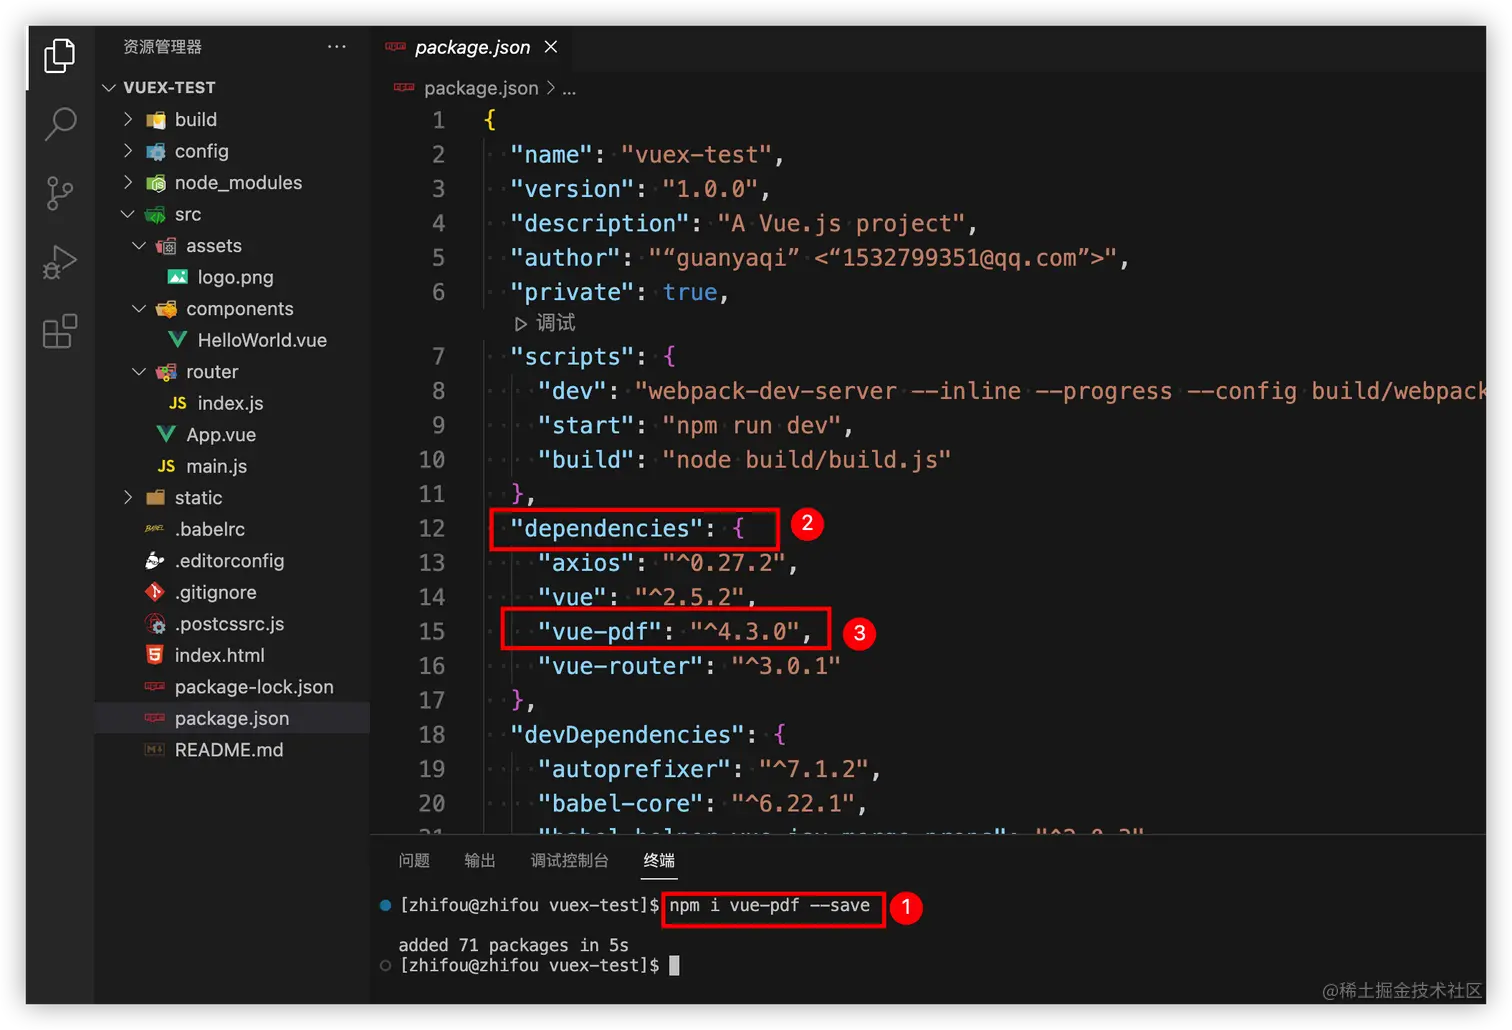Open the Extensions view icon

60,331
